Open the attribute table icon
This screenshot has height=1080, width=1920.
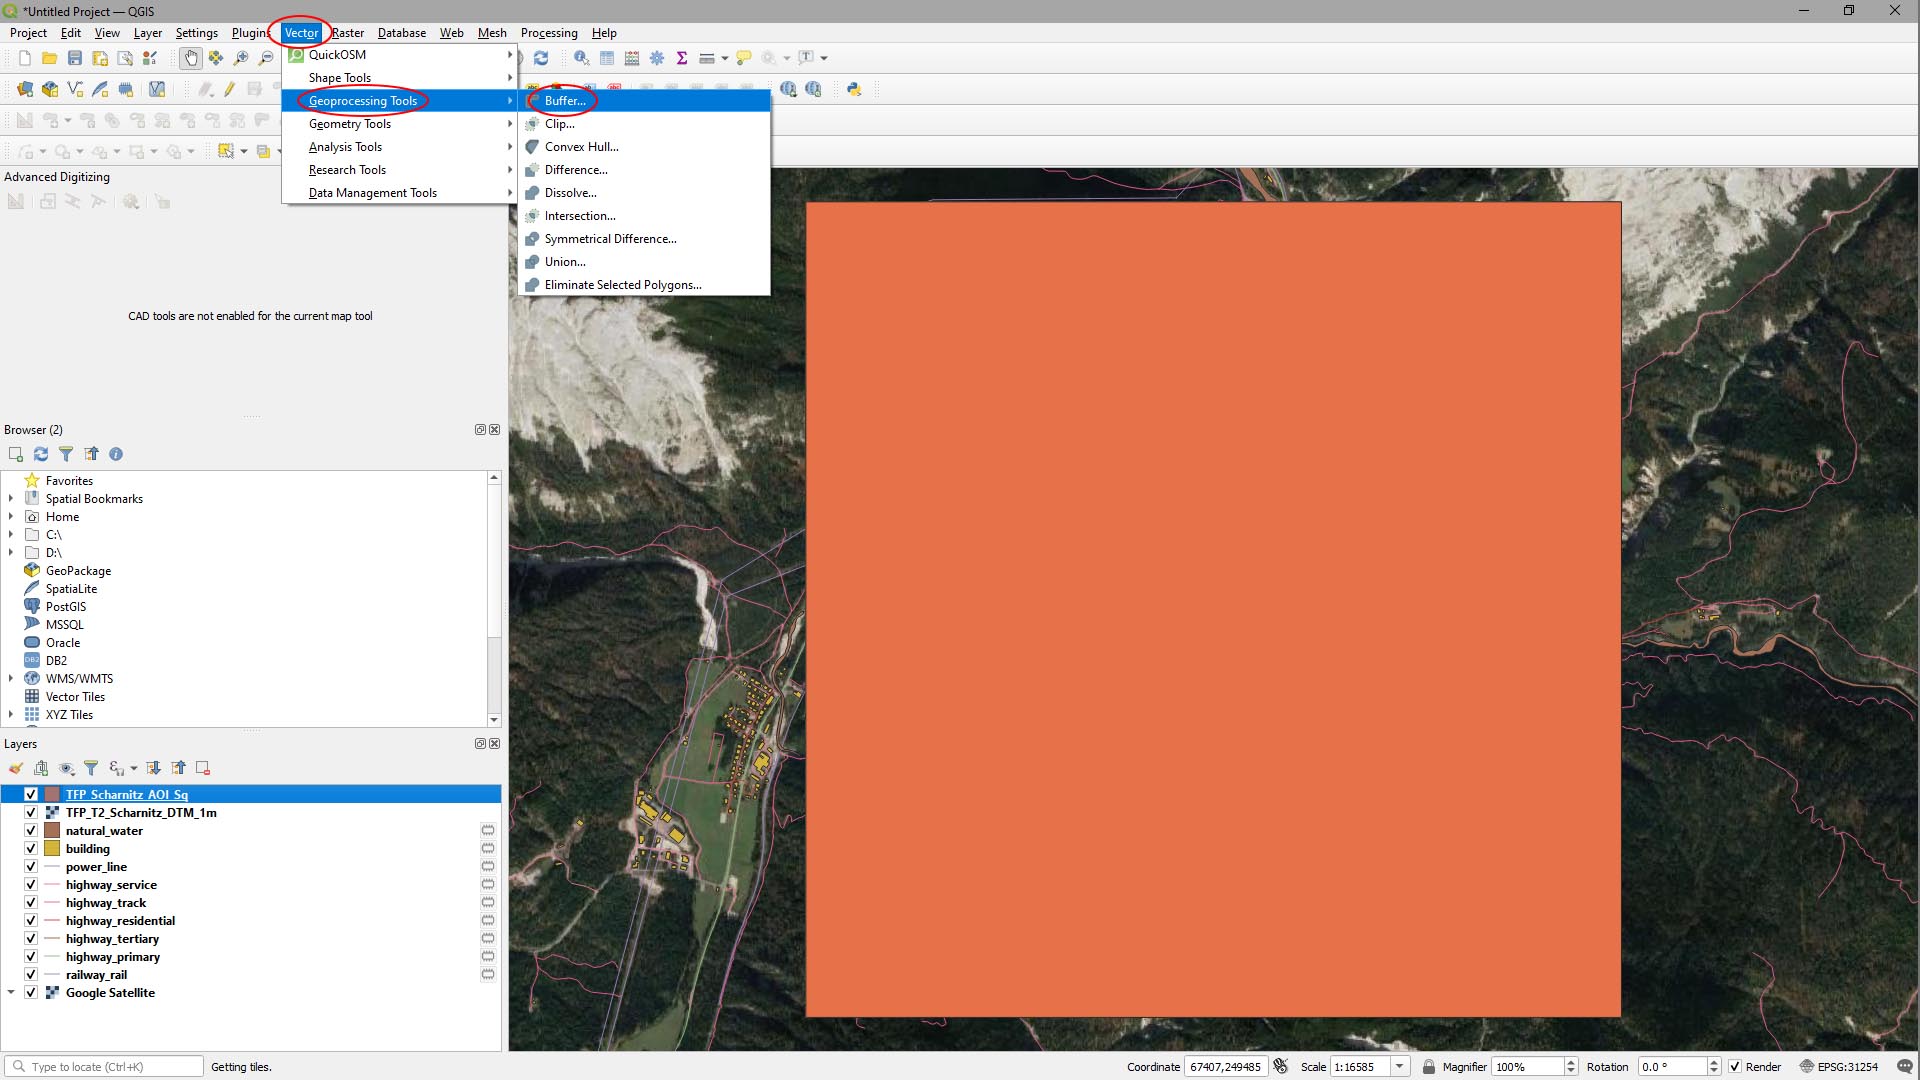pos(607,58)
